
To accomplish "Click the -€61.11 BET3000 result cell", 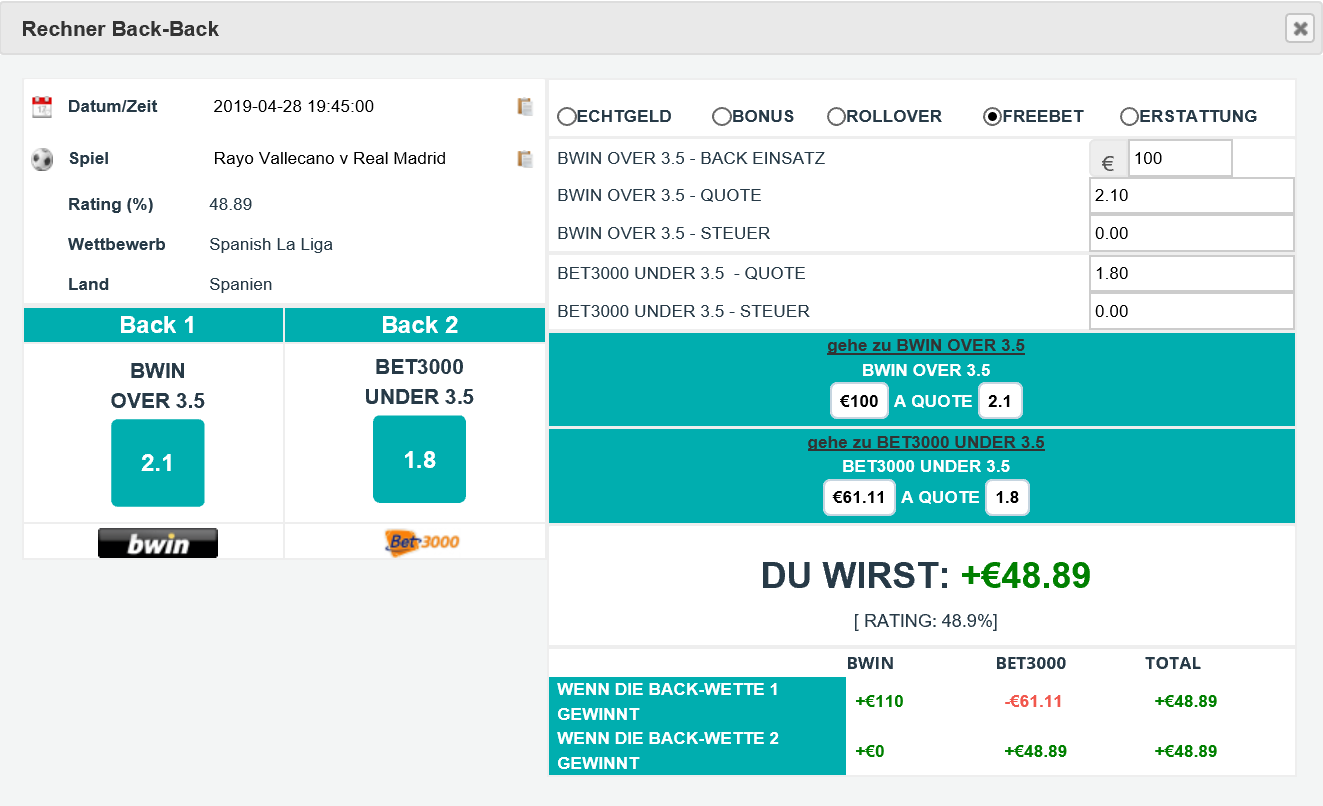I will (1033, 701).
